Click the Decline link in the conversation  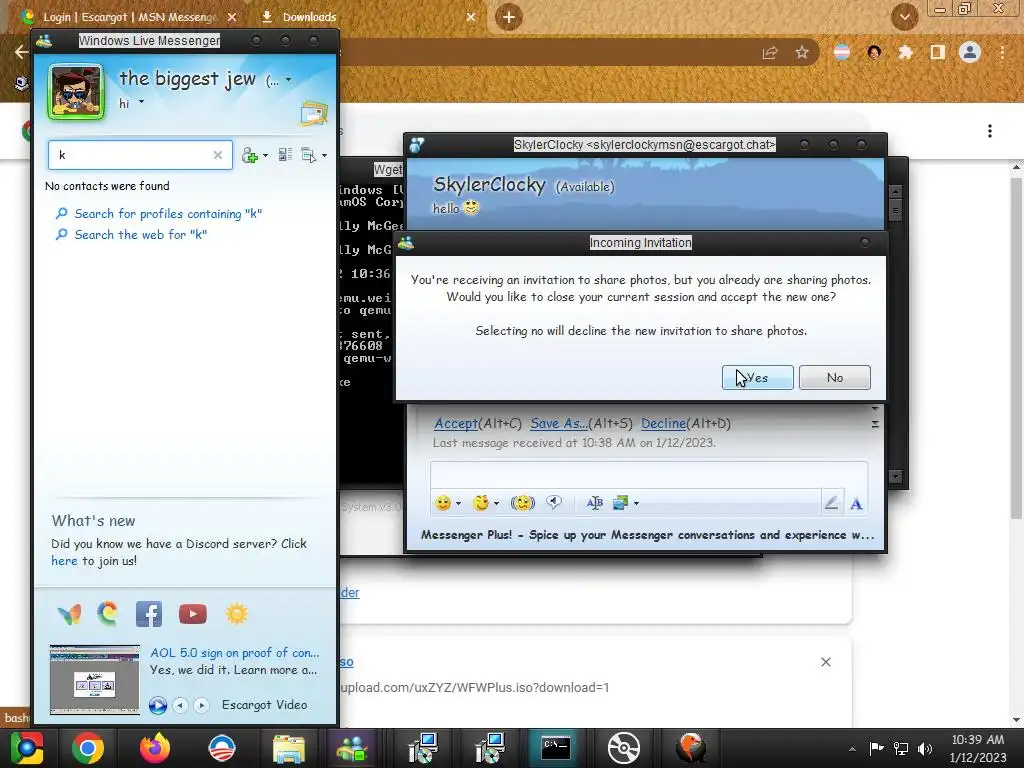[664, 423]
